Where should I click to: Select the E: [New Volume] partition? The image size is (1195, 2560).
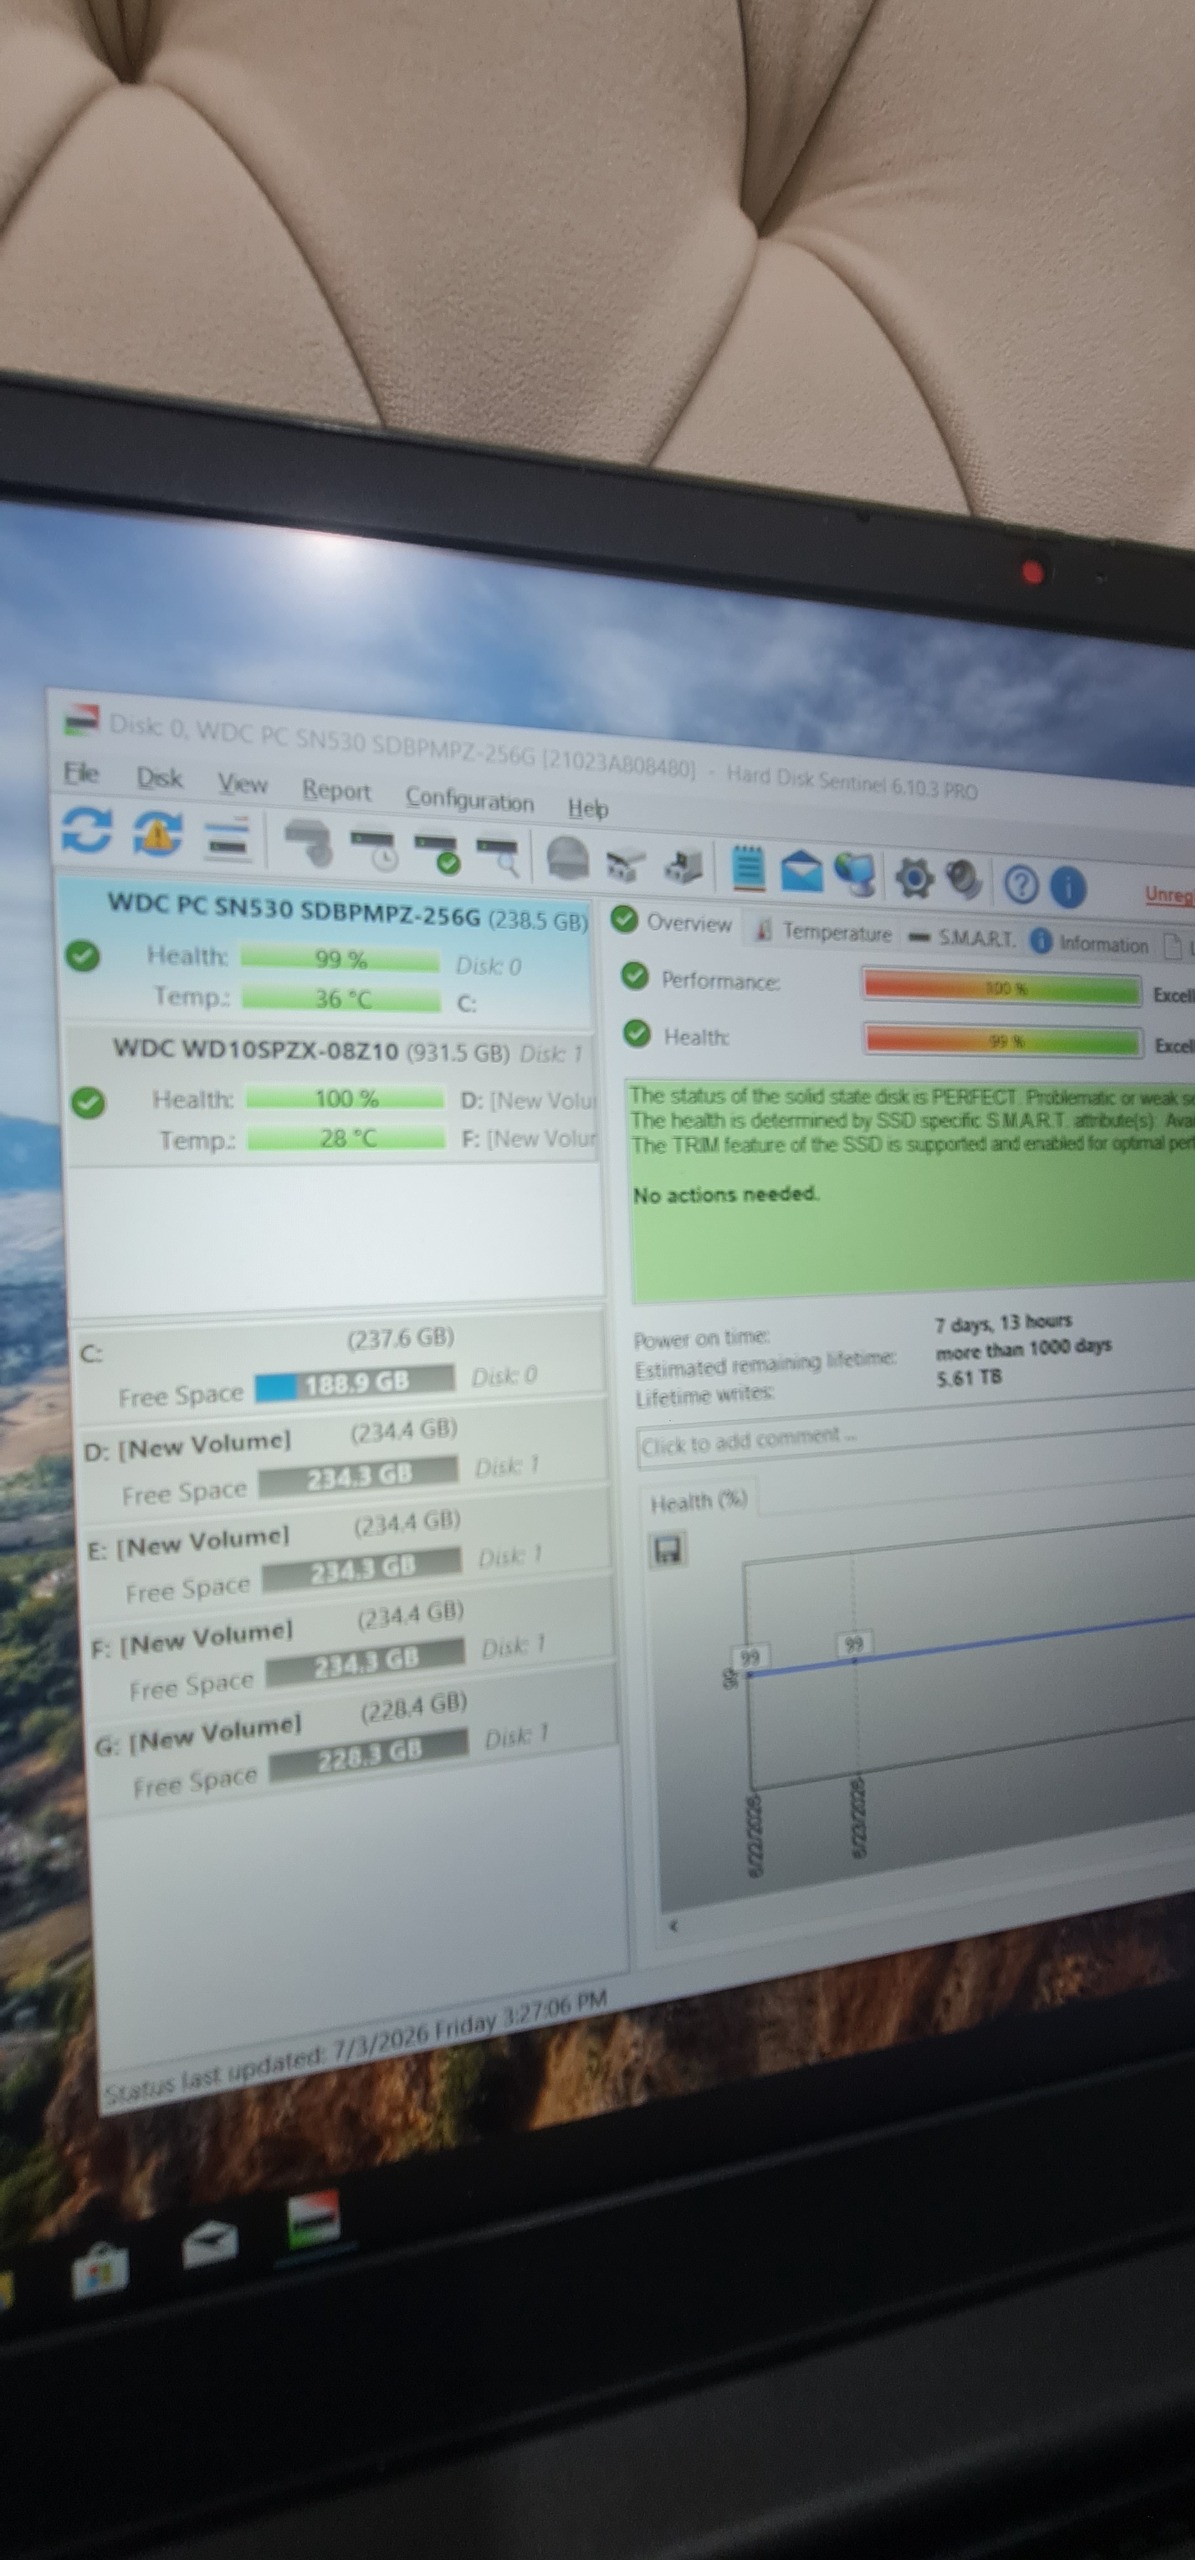[x=349, y=1552]
